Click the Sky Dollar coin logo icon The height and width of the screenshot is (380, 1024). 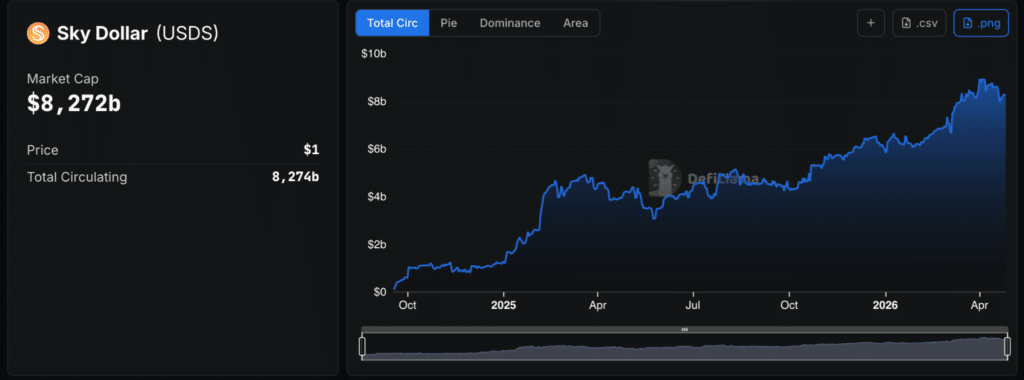[38, 33]
